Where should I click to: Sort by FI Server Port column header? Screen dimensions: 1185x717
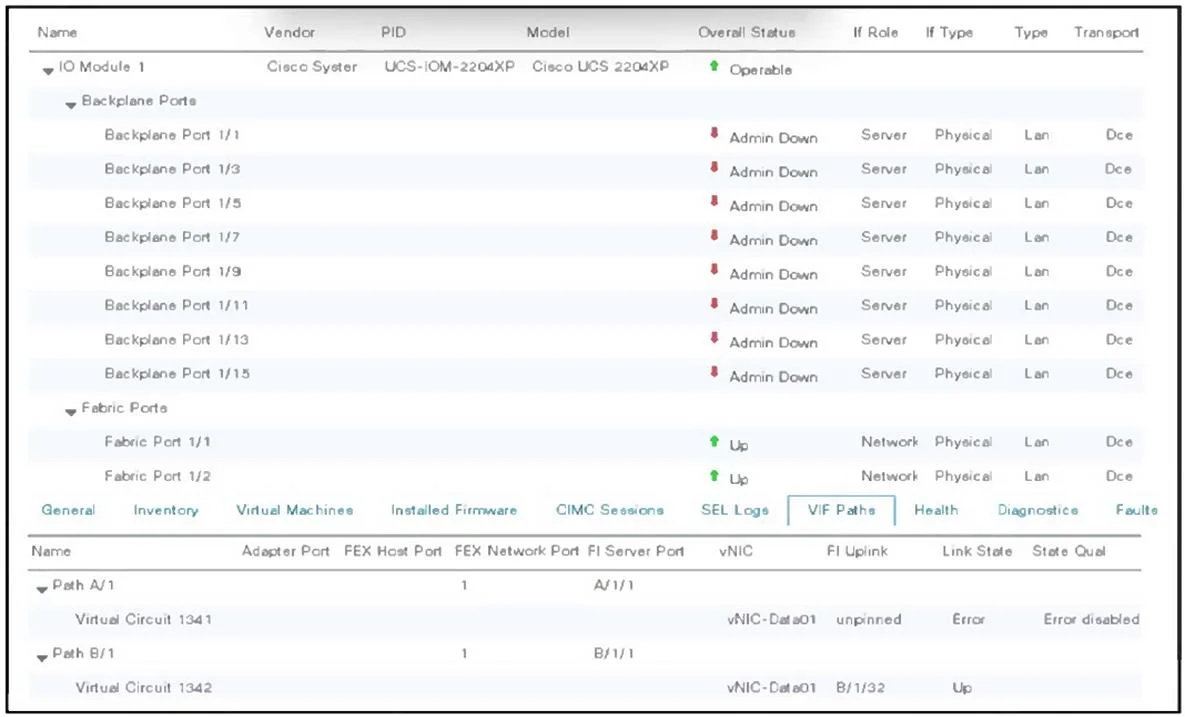click(x=636, y=551)
